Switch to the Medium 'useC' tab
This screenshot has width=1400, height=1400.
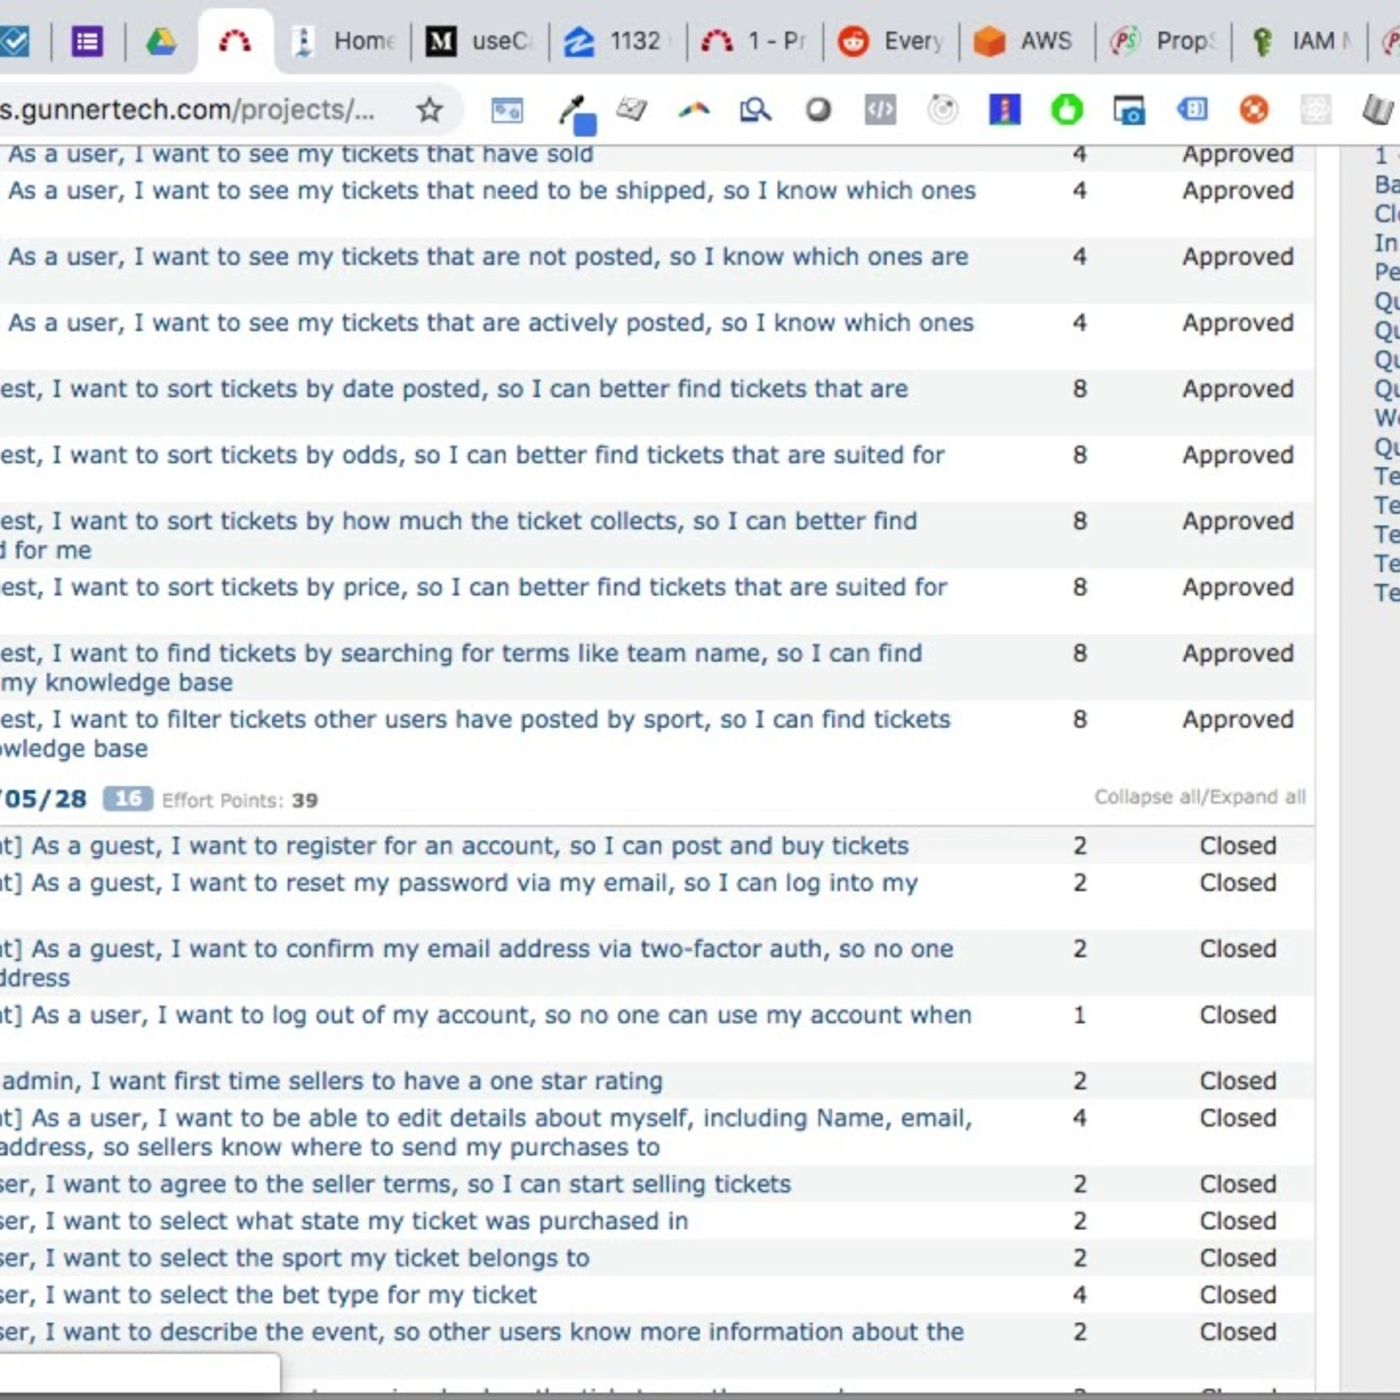(x=480, y=41)
